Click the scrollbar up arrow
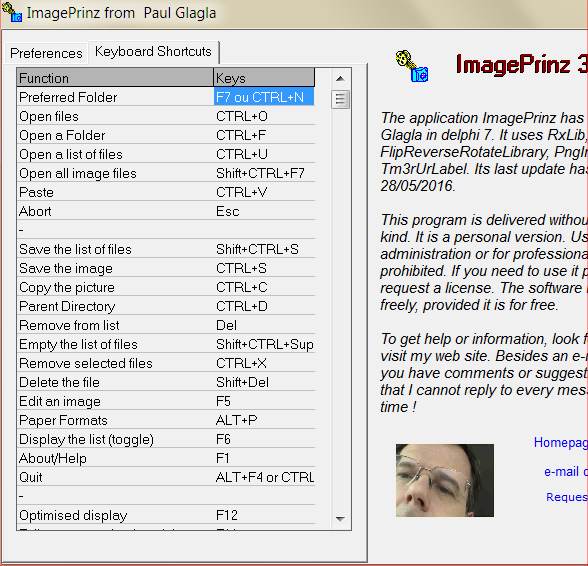Viewport: 588px width, 566px height. coord(340,78)
